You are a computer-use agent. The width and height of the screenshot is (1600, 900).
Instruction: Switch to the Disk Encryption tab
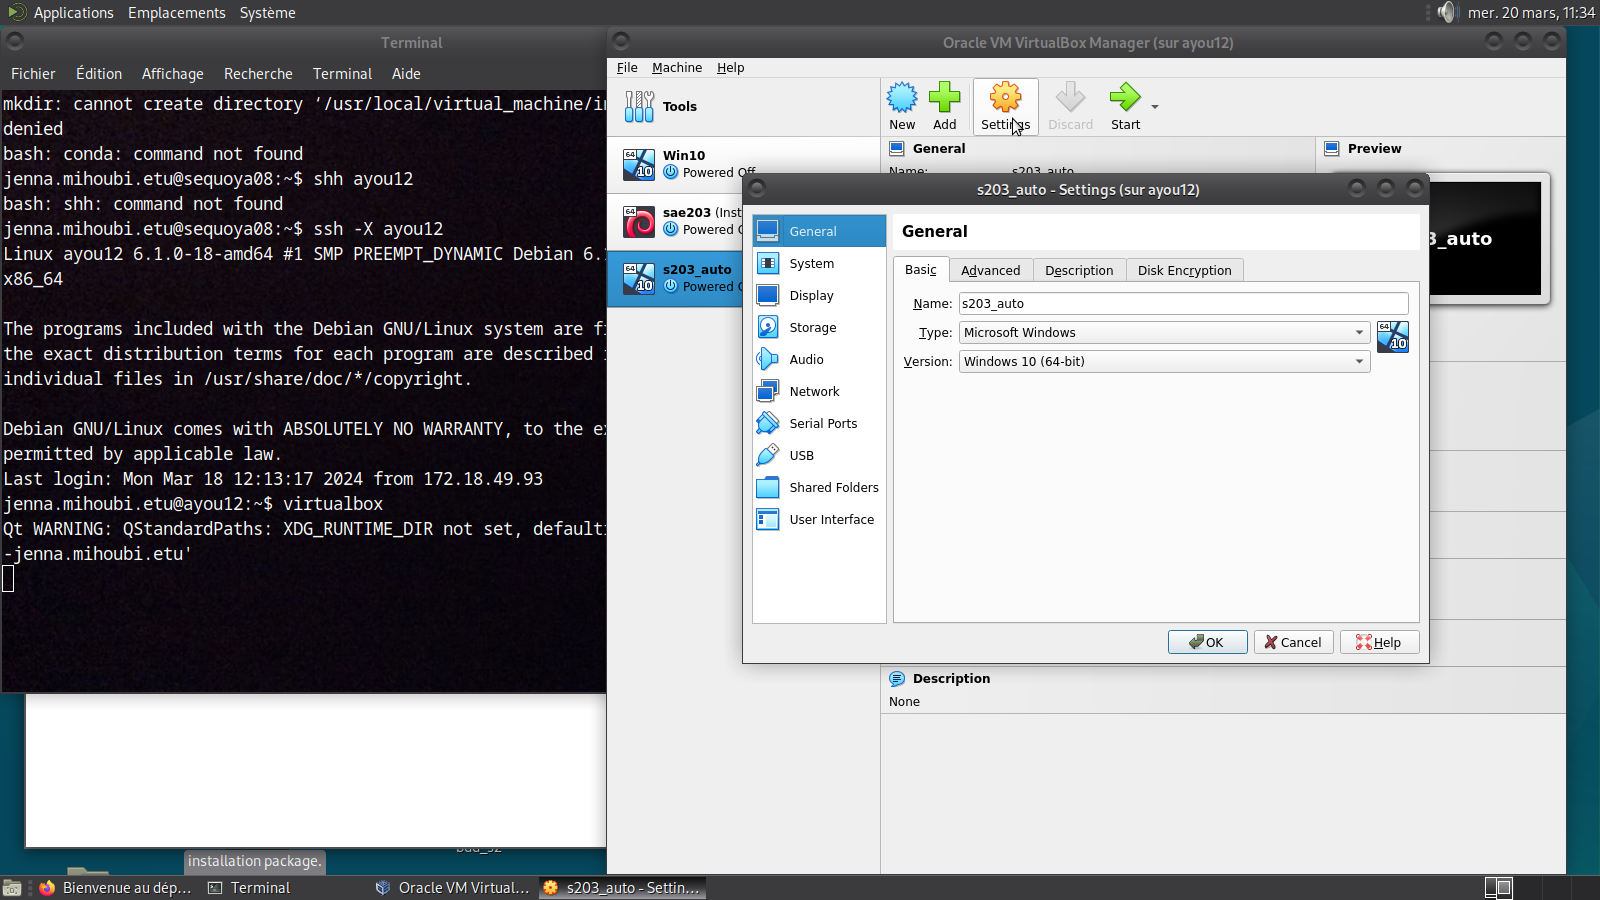1184,270
